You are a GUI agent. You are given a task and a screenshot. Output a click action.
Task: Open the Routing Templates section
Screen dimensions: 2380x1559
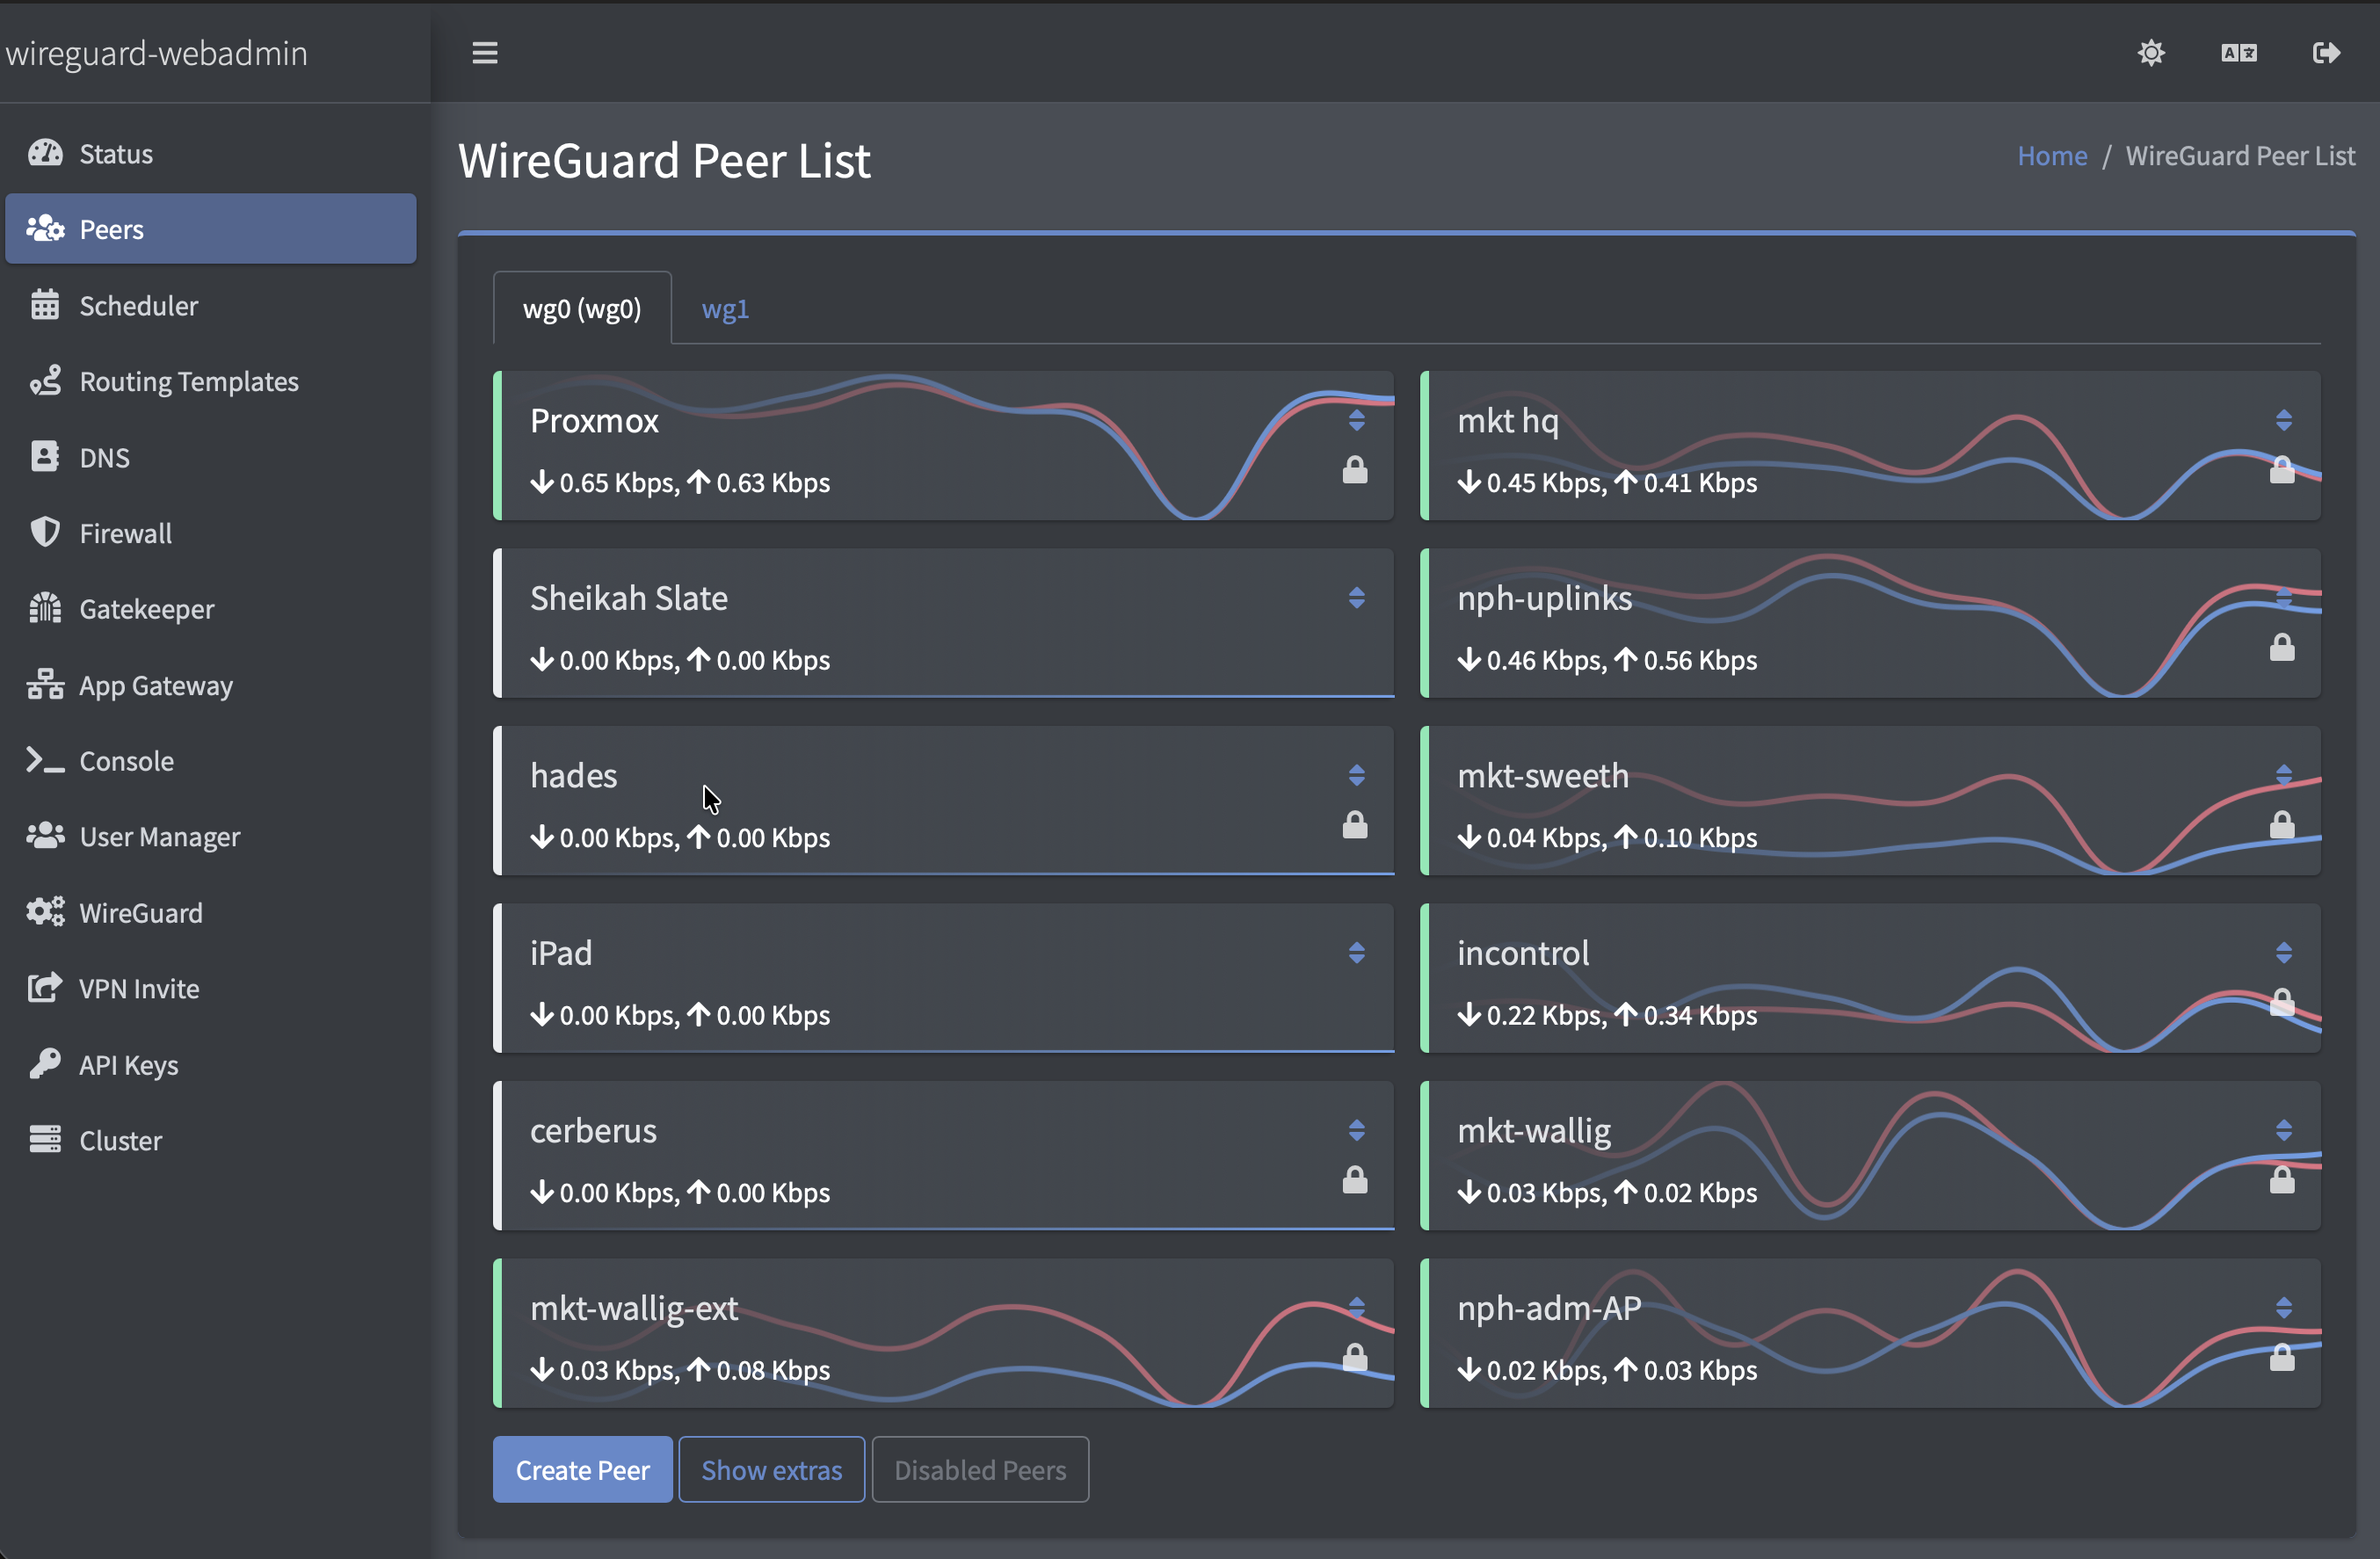tap(188, 381)
